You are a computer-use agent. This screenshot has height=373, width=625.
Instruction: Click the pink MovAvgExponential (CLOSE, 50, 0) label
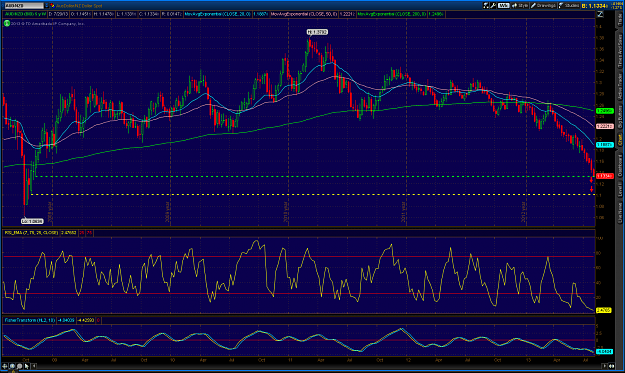[x=304, y=14]
